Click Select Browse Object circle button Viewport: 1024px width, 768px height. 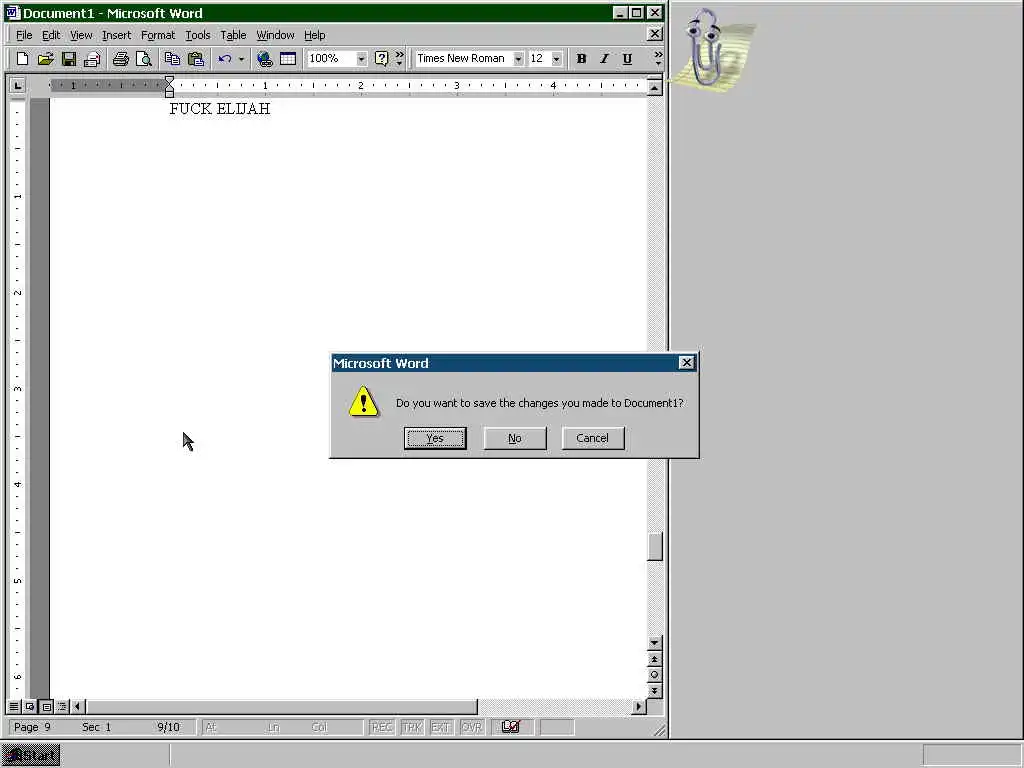[x=654, y=675]
